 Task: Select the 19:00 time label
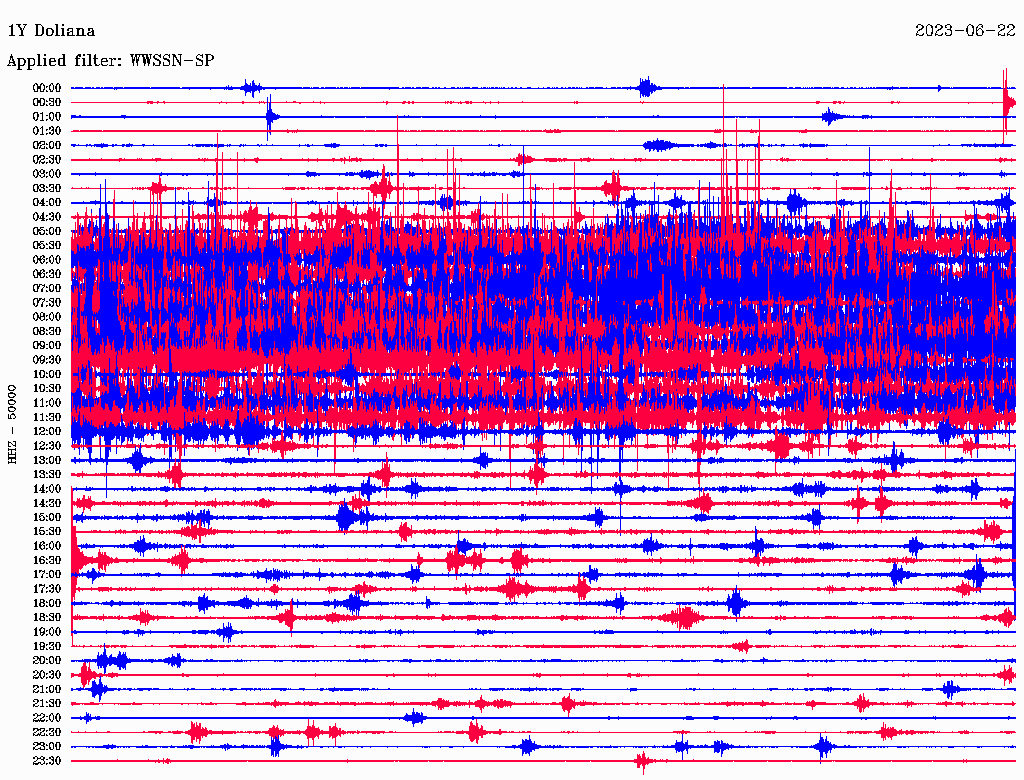pyautogui.click(x=47, y=632)
